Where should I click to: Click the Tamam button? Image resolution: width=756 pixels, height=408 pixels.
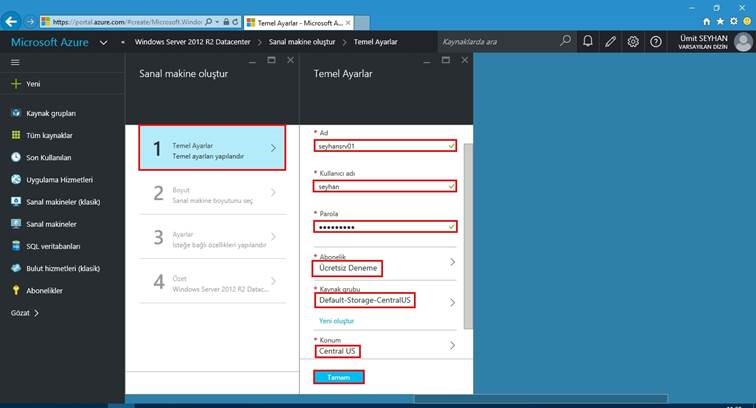coord(338,377)
